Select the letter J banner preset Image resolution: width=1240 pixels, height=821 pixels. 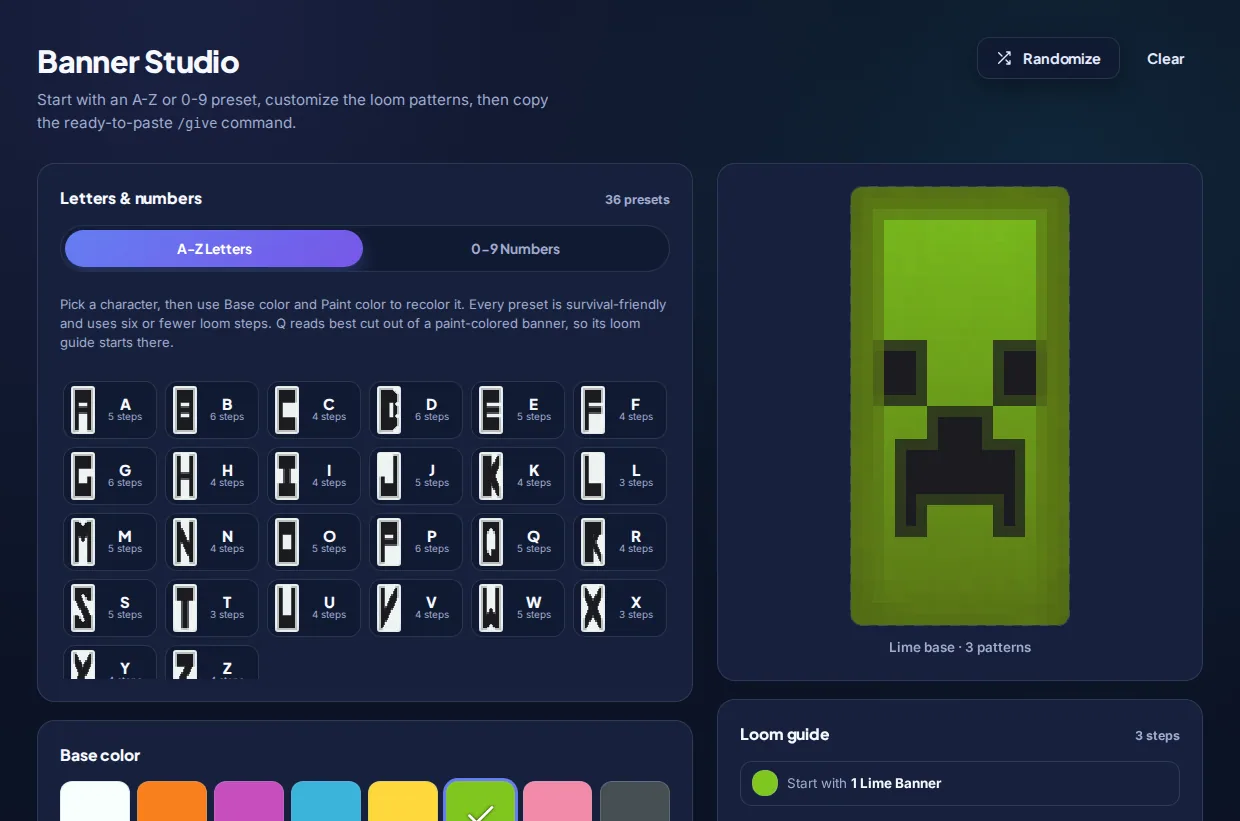416,476
